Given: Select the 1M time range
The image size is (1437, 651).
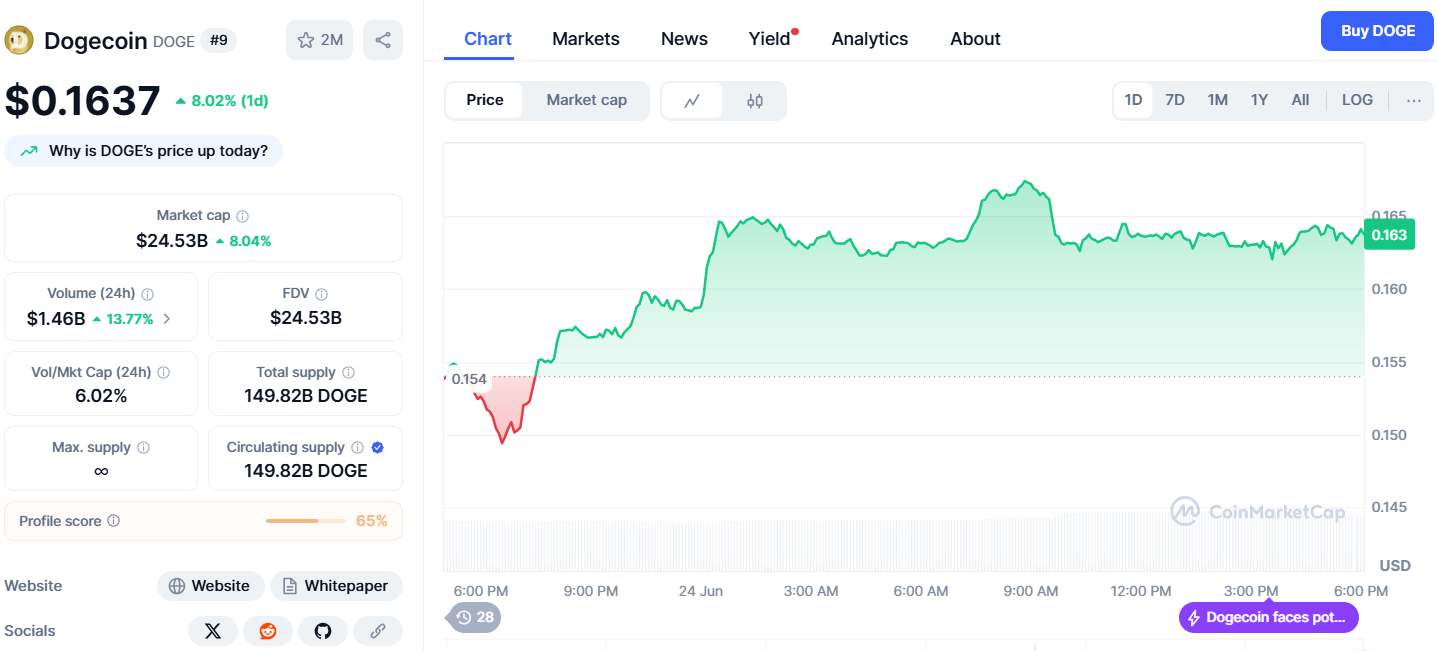Looking at the screenshot, I should pos(1217,100).
